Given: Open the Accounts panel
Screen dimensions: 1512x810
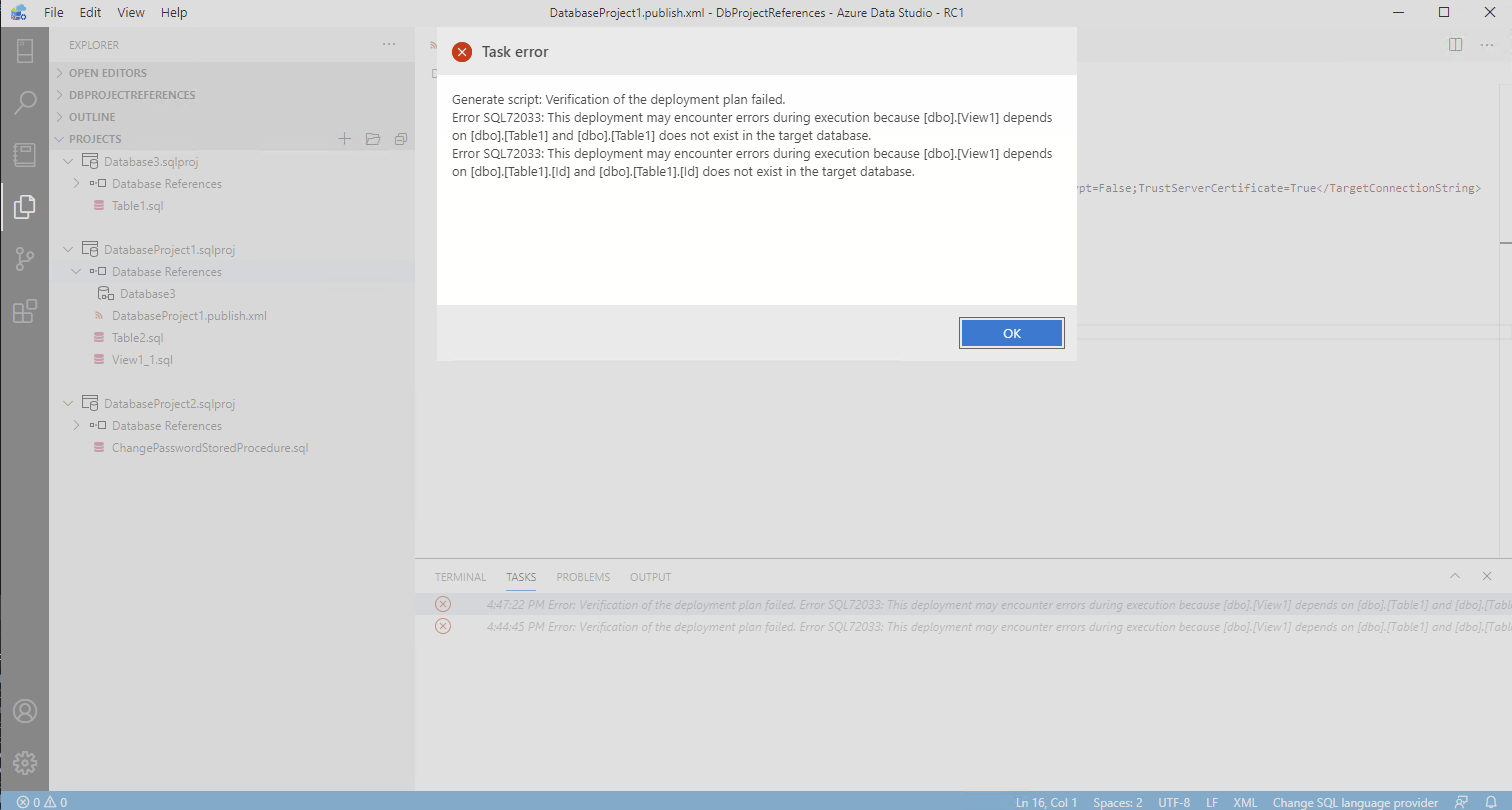Looking at the screenshot, I should pos(24,710).
